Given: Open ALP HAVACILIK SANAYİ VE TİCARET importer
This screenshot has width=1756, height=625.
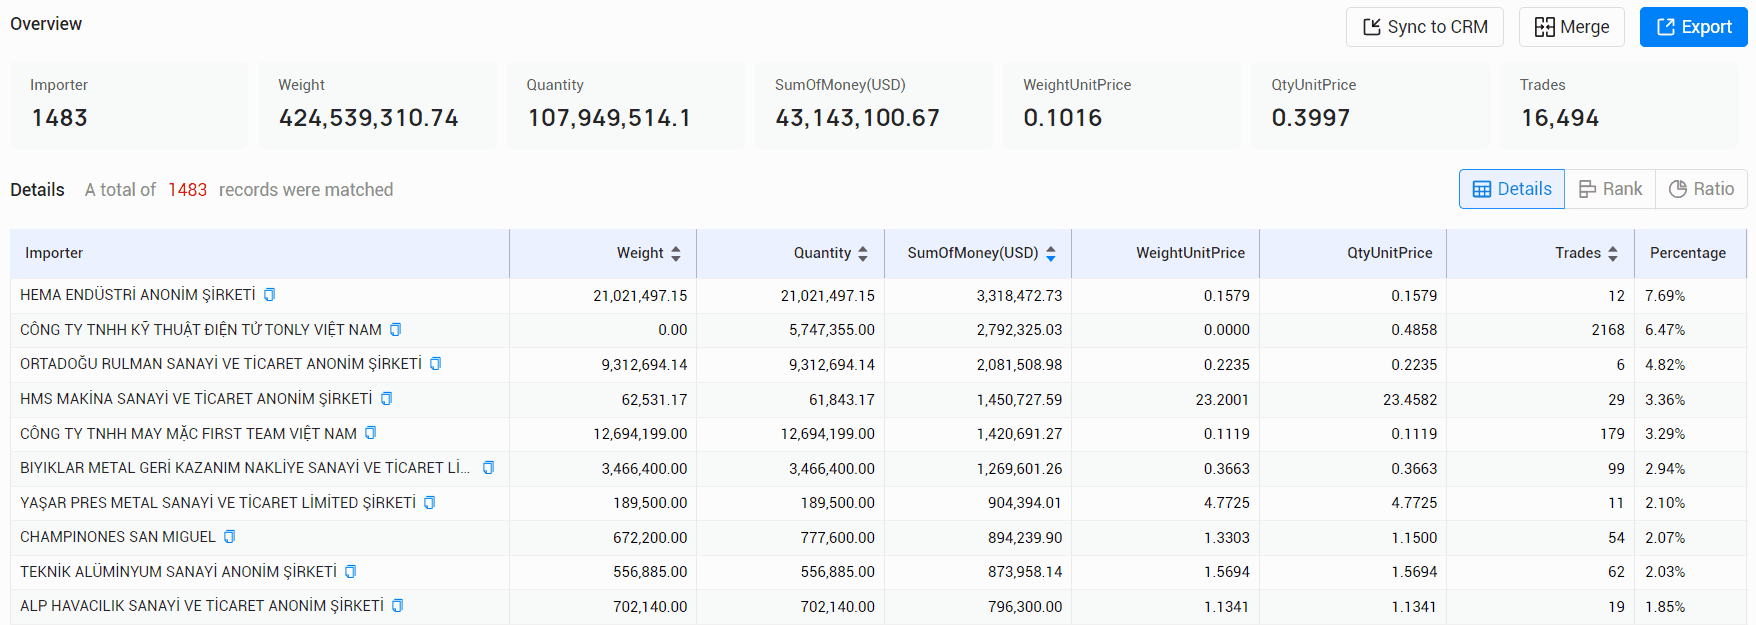Looking at the screenshot, I should coord(202,606).
